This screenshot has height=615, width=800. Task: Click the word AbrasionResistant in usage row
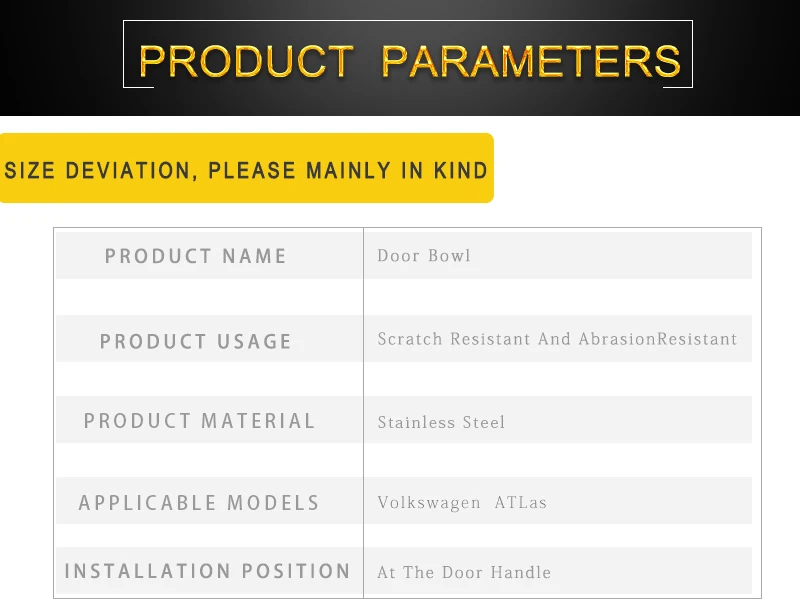[658, 339]
